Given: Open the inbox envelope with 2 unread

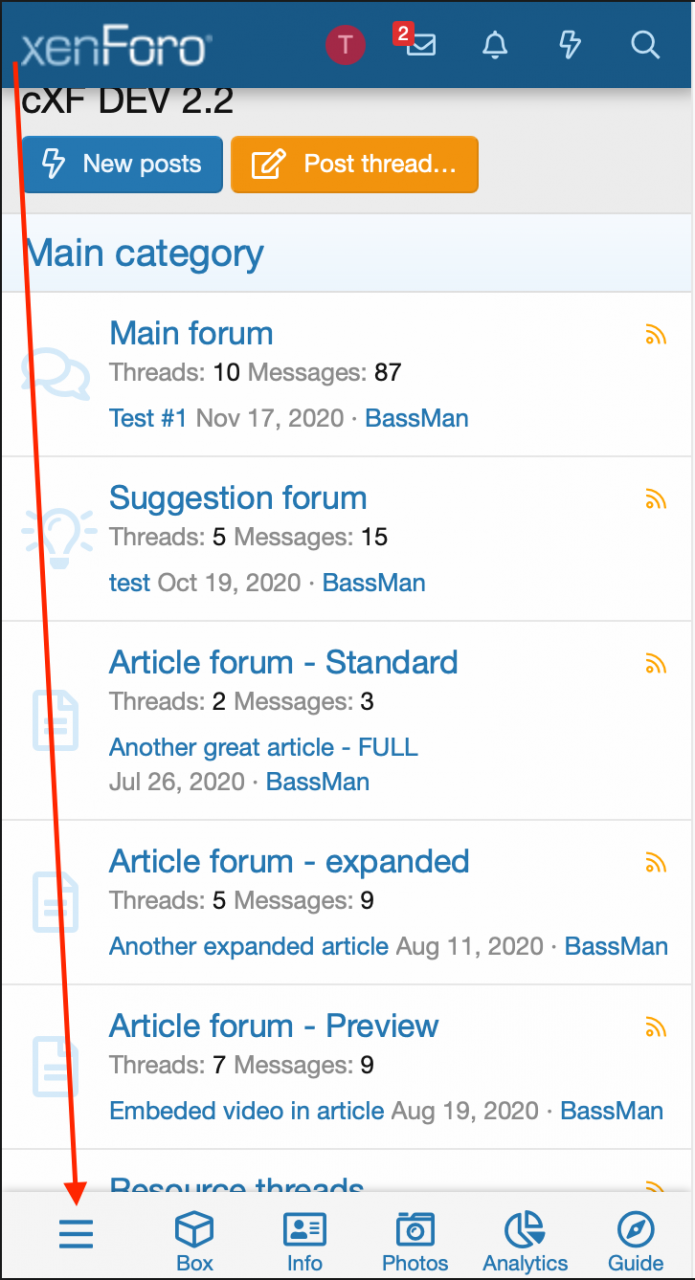Looking at the screenshot, I should 420,45.
